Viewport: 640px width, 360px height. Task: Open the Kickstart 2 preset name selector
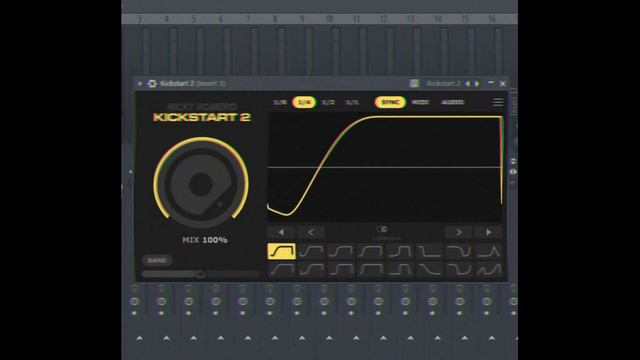pyautogui.click(x=443, y=84)
